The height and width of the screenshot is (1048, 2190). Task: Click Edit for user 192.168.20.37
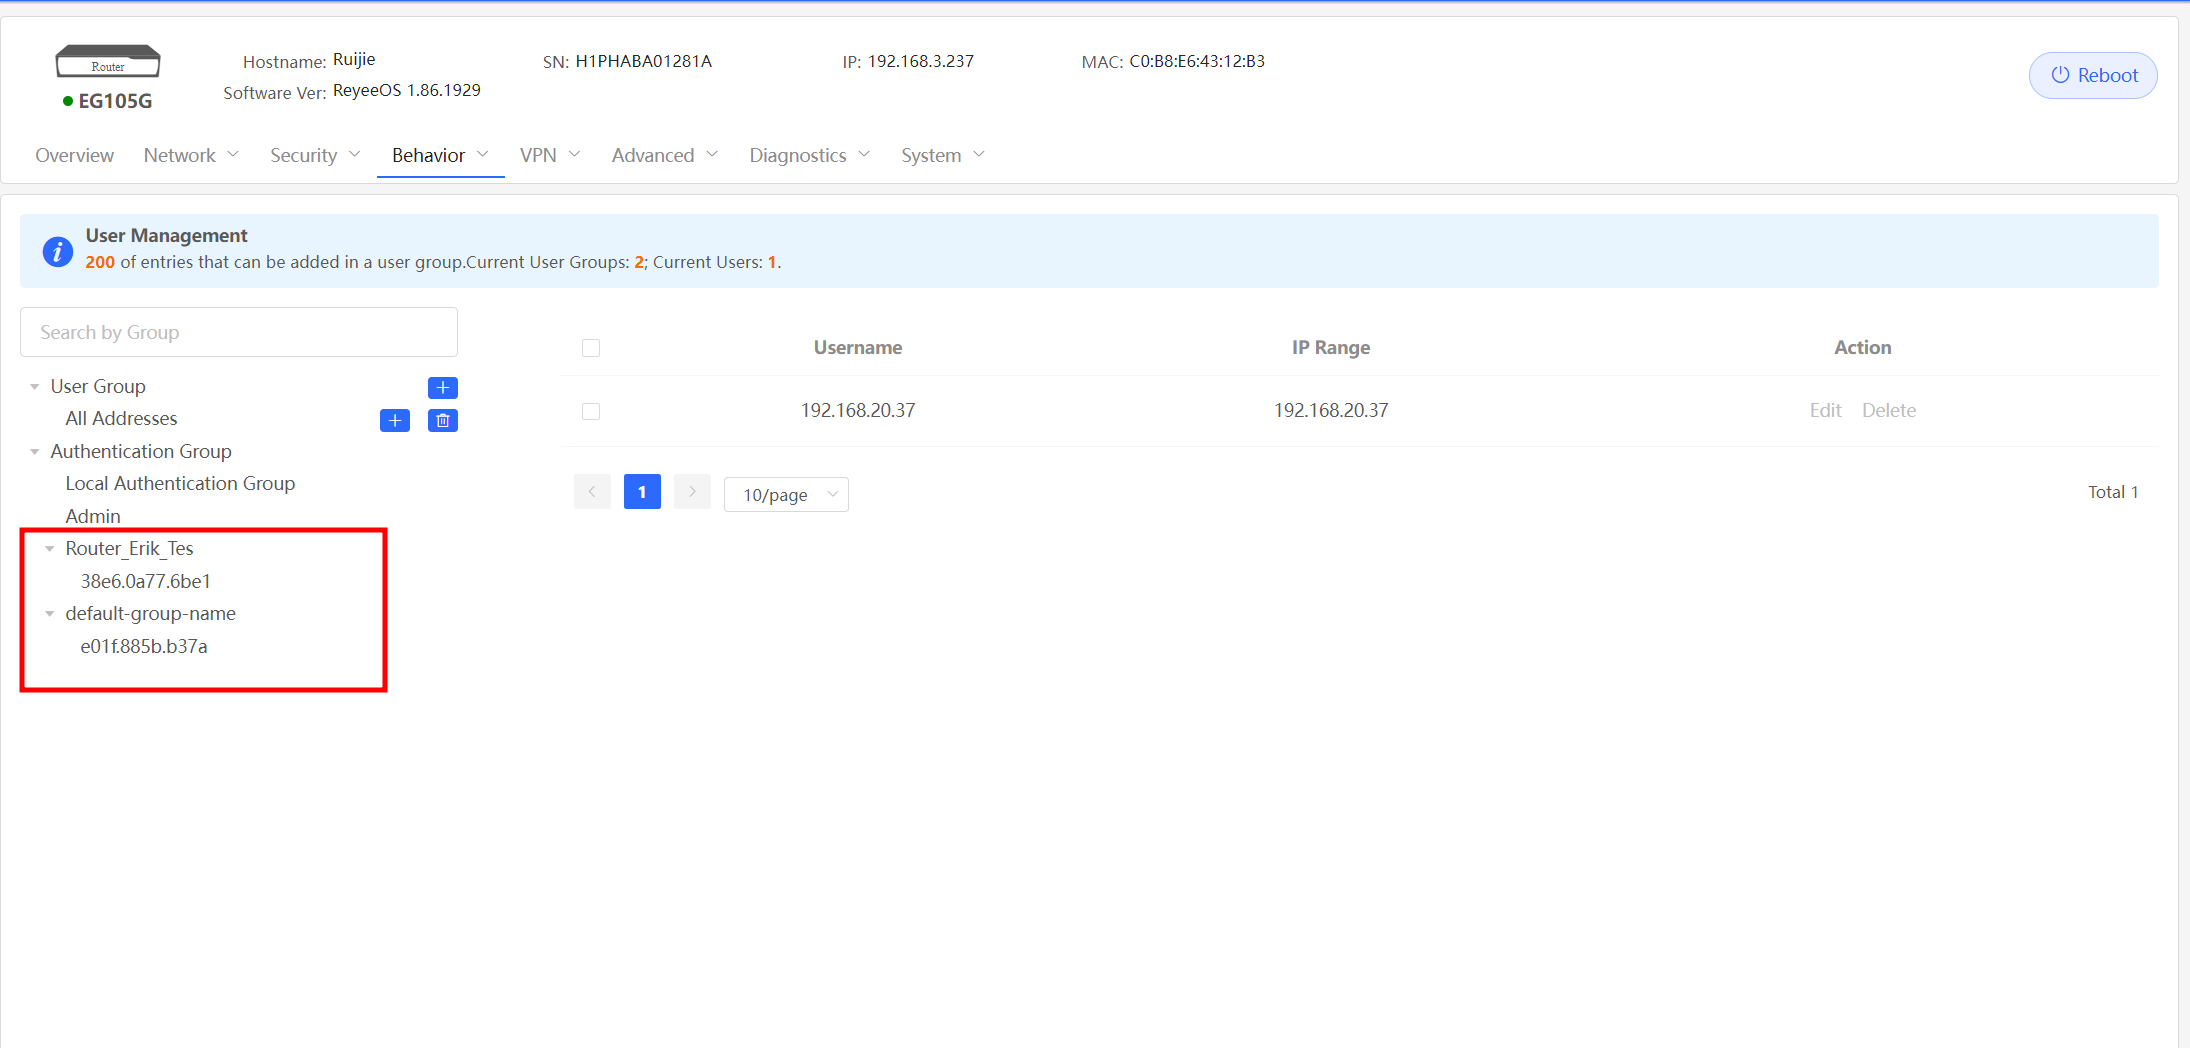[1825, 410]
